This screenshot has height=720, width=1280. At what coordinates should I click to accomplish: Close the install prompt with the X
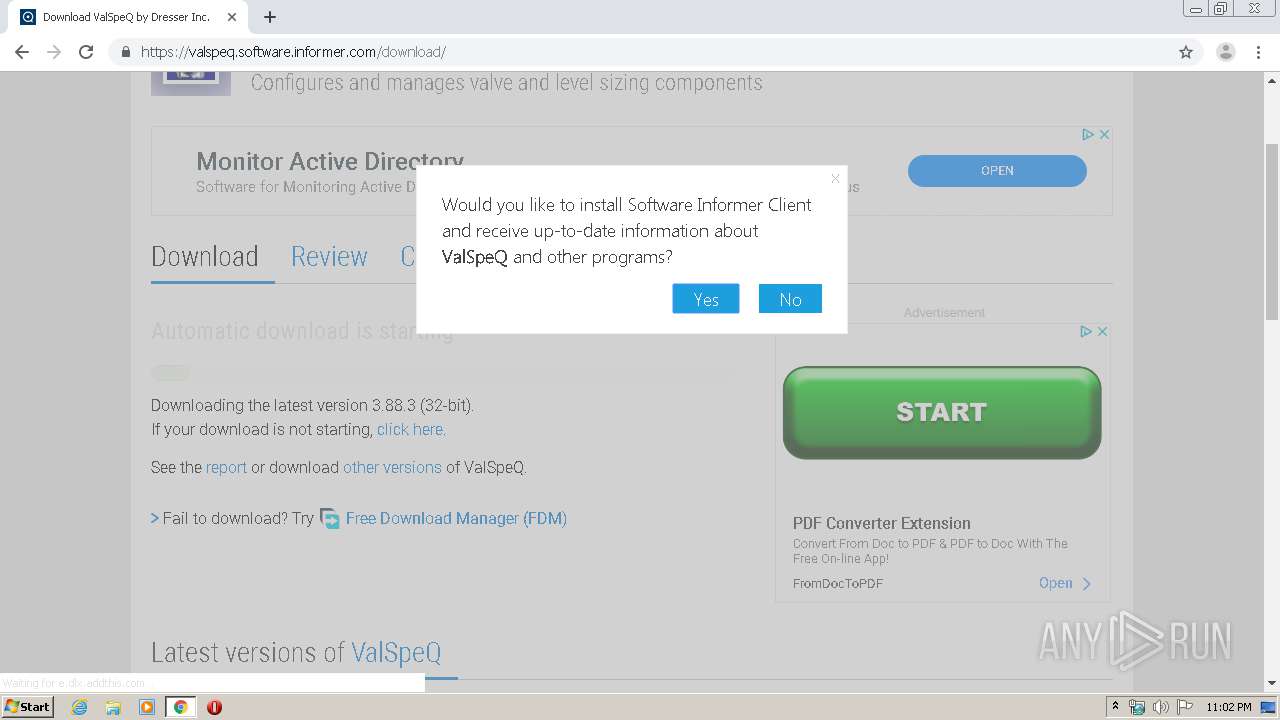point(835,179)
